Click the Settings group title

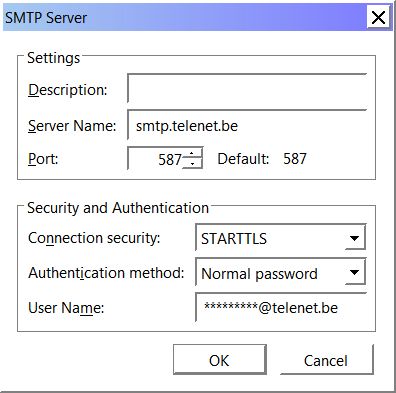coord(54,58)
